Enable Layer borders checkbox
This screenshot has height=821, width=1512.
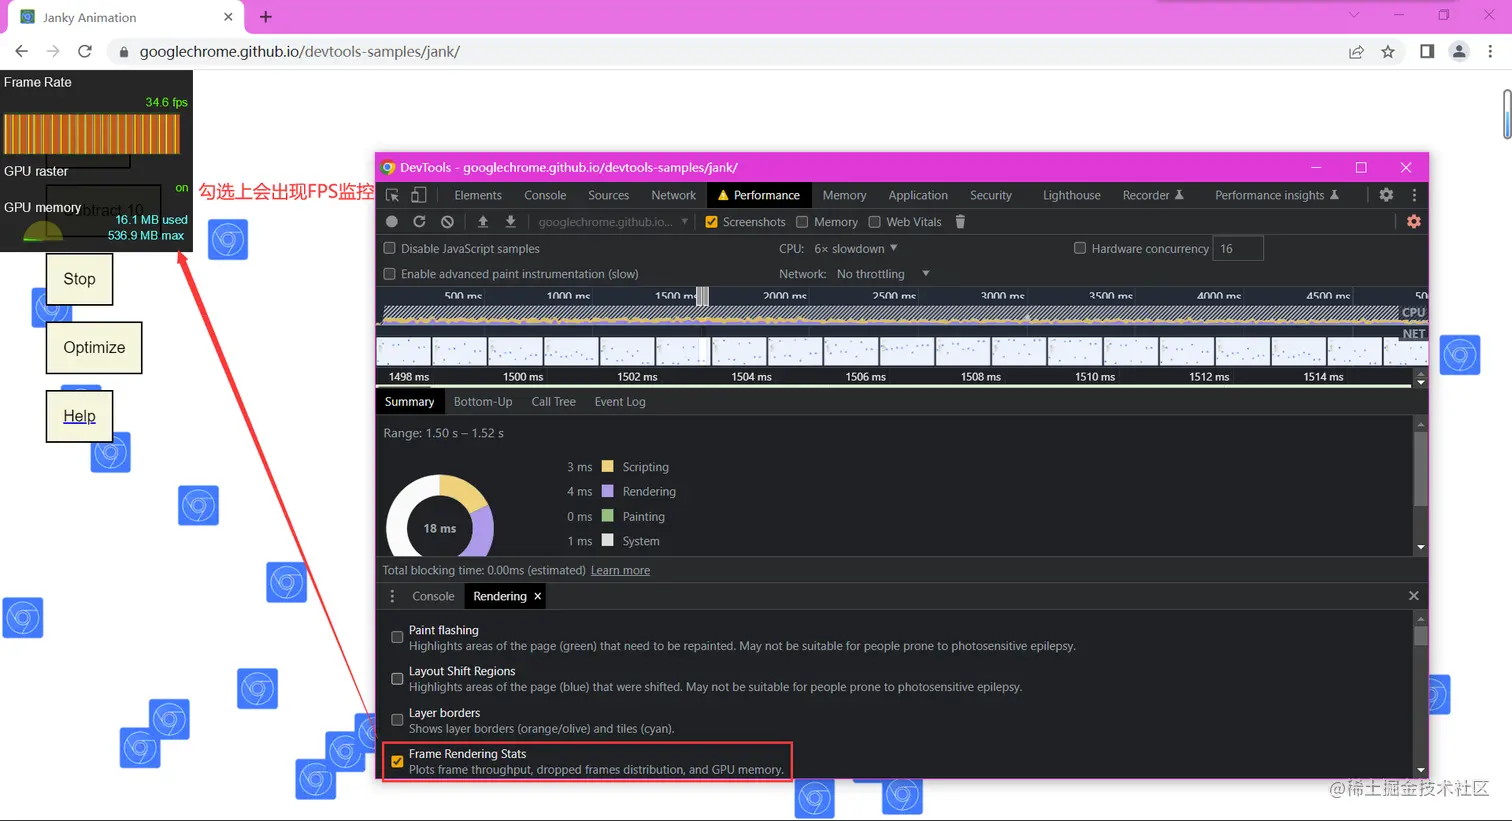coord(397,720)
